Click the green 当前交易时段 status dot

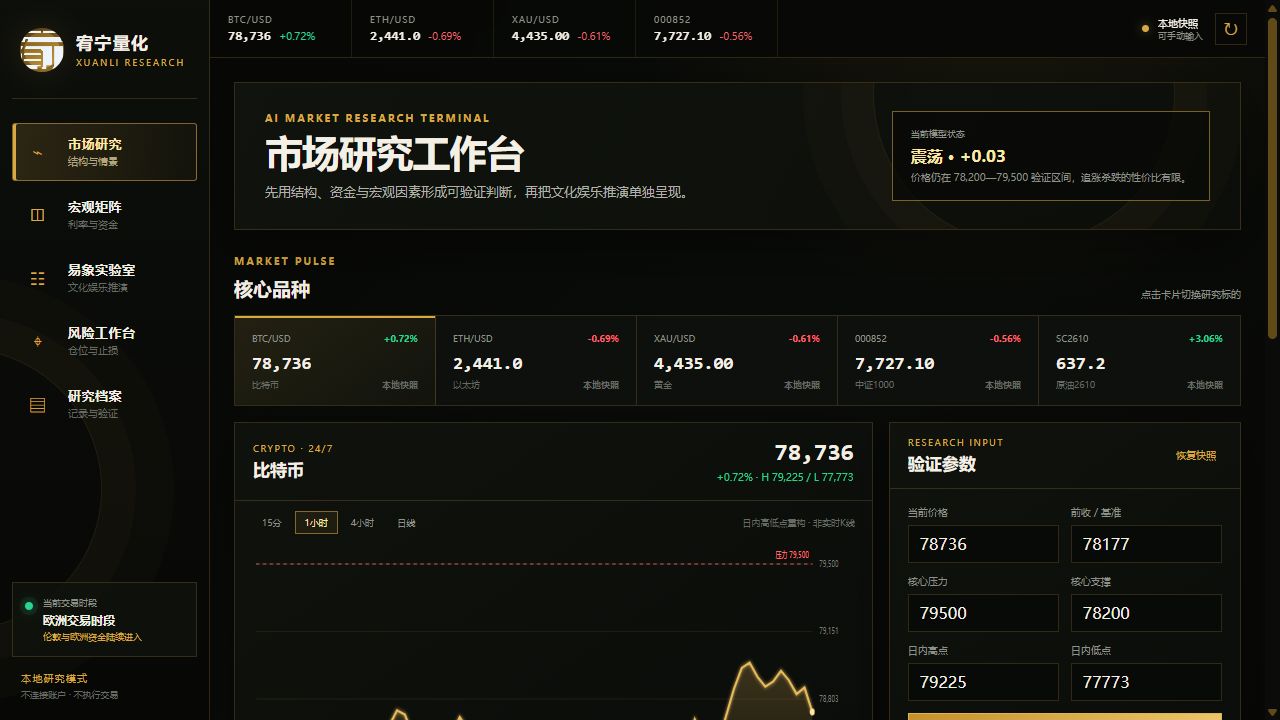click(28, 606)
